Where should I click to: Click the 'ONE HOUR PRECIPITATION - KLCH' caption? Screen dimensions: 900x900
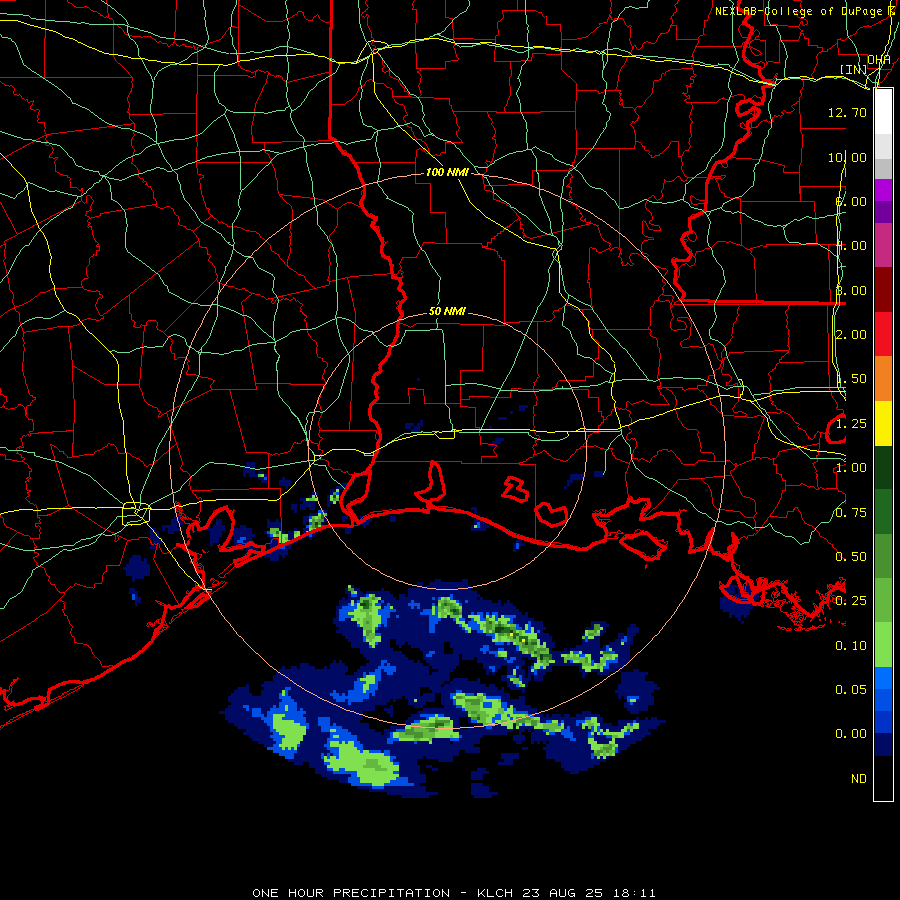tap(385, 893)
